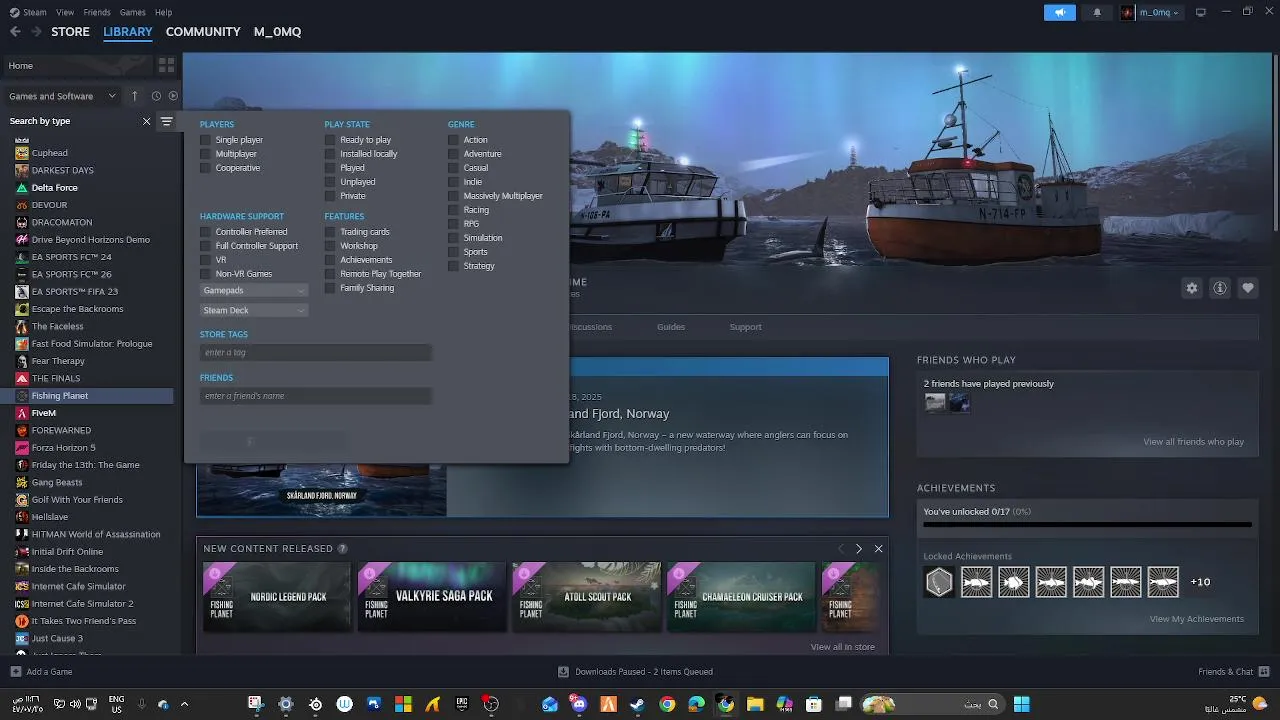Go to the STORE tab

(70, 32)
